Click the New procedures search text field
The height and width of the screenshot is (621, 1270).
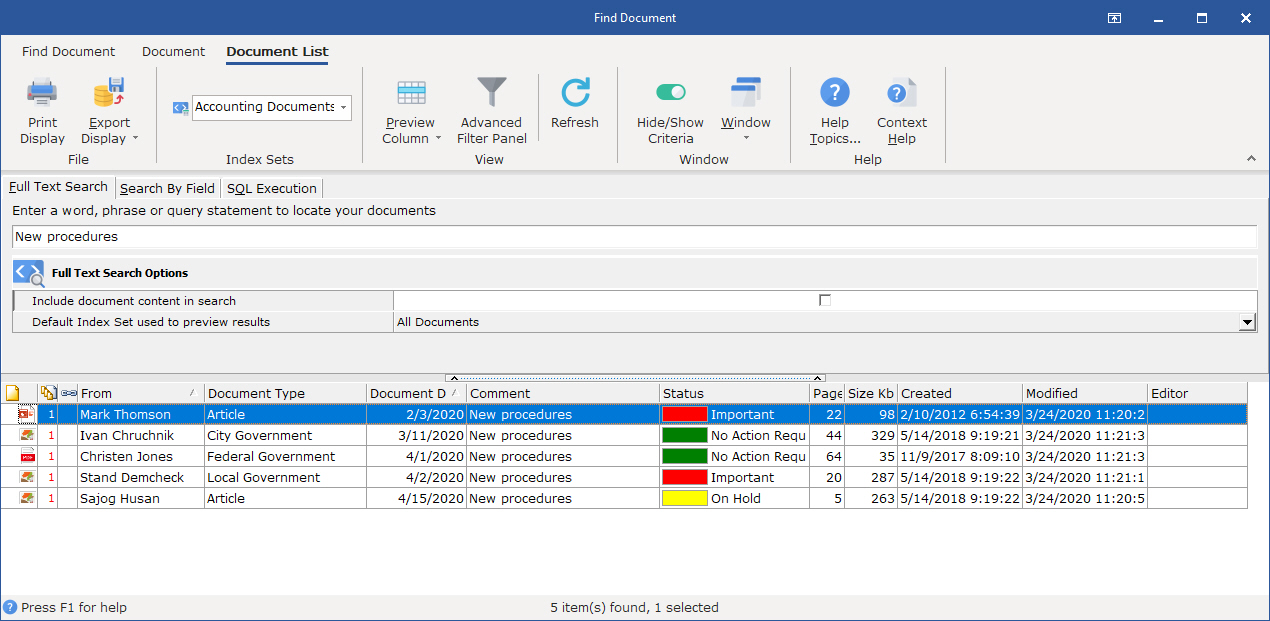tap(635, 237)
